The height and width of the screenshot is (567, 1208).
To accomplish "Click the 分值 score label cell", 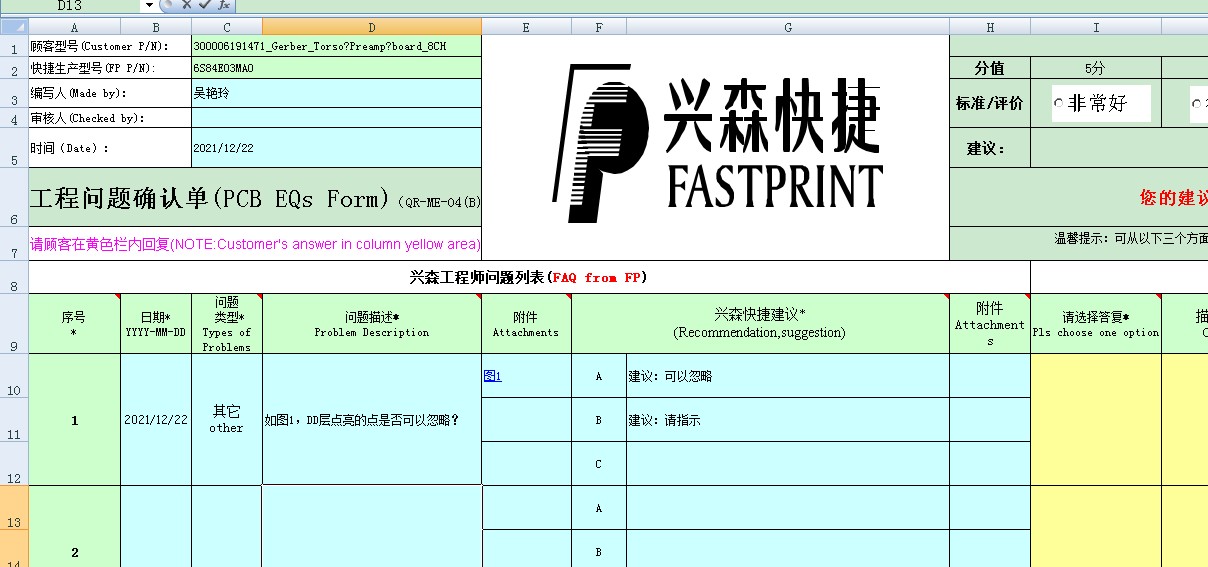I will pos(990,68).
